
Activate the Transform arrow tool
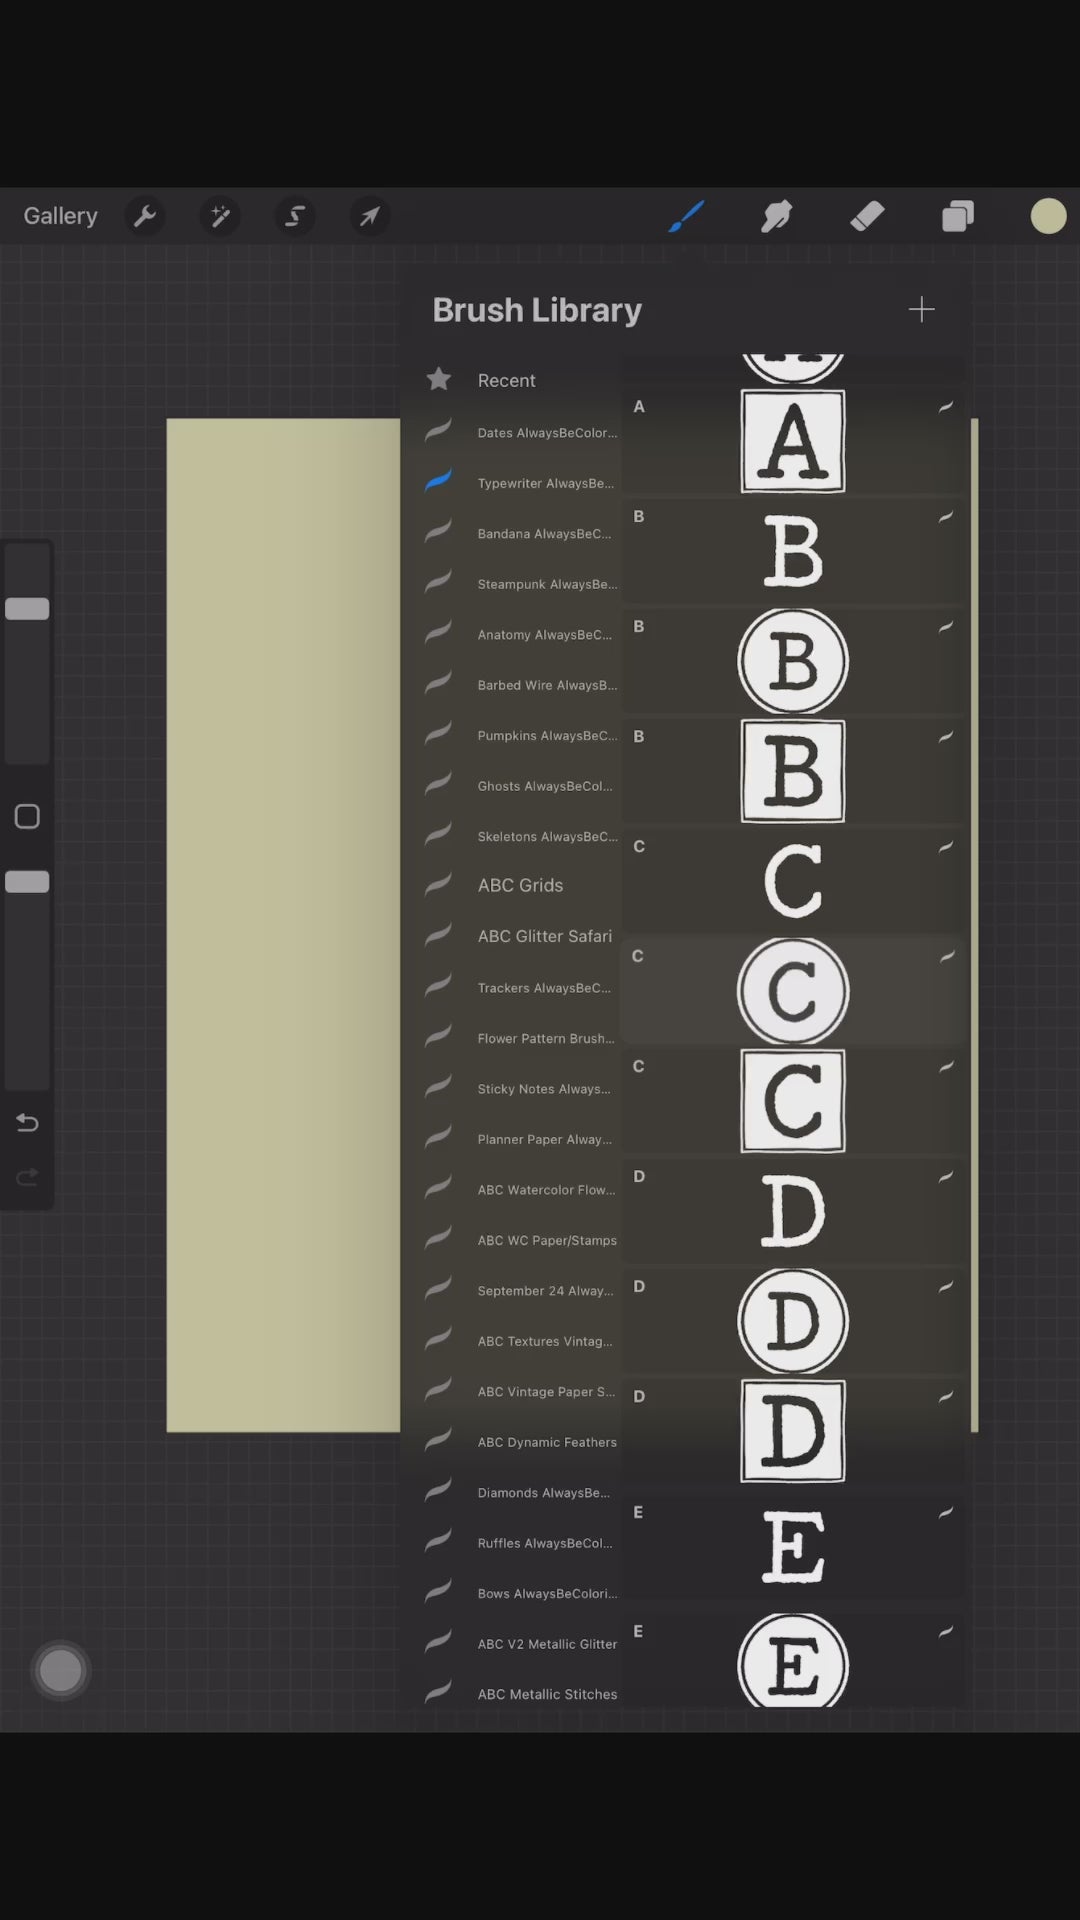coord(369,216)
